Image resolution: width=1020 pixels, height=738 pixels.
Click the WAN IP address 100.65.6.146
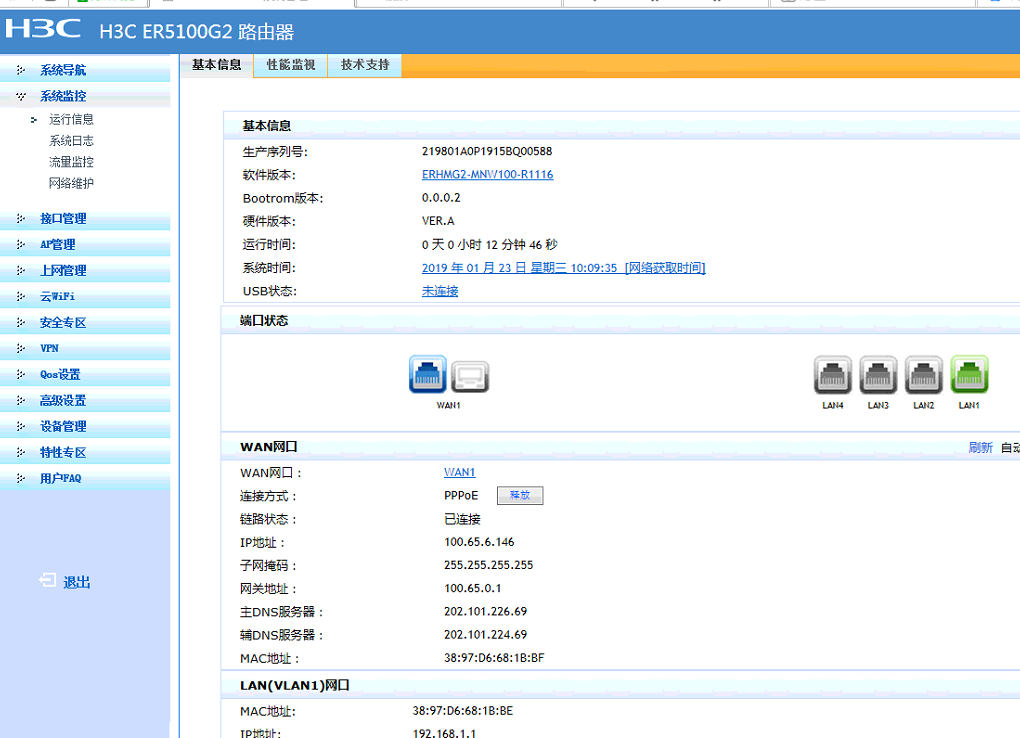pyautogui.click(x=479, y=542)
